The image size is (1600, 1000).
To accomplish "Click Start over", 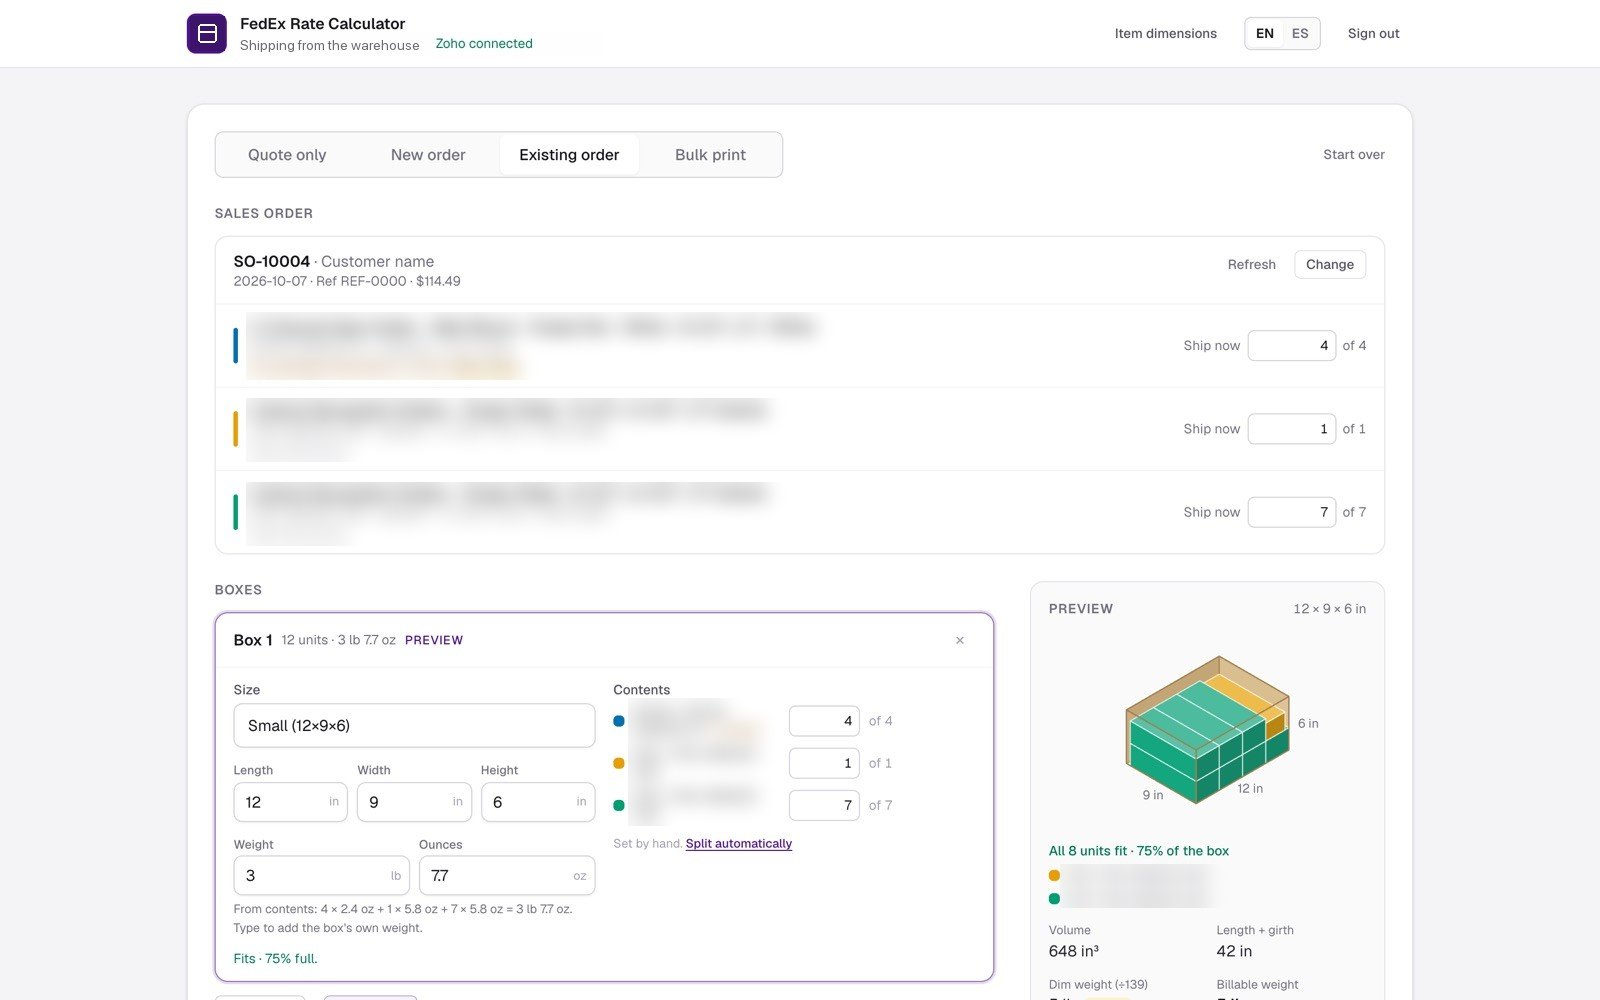I will [x=1354, y=154].
